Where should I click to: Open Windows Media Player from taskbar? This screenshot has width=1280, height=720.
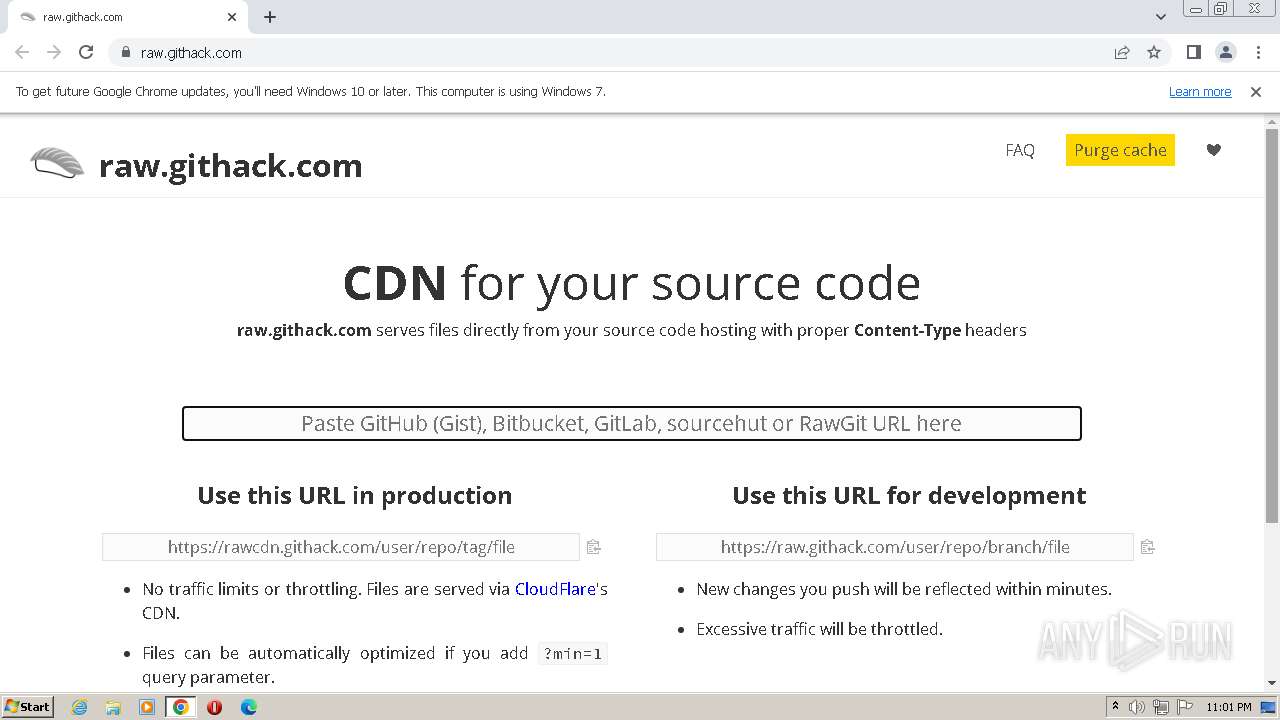point(147,707)
